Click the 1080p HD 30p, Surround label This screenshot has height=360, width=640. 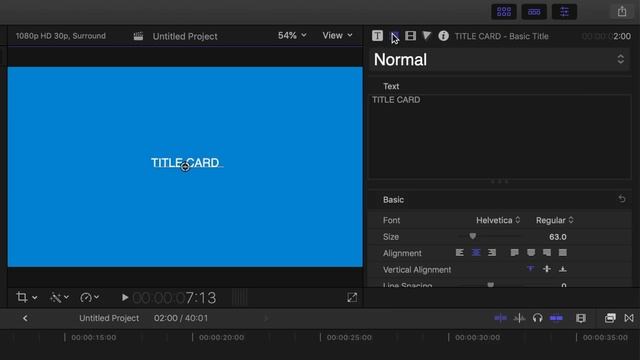61,36
